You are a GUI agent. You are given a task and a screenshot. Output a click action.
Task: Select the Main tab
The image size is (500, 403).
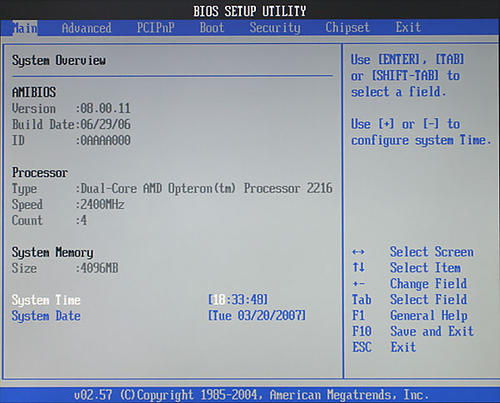tap(25, 28)
